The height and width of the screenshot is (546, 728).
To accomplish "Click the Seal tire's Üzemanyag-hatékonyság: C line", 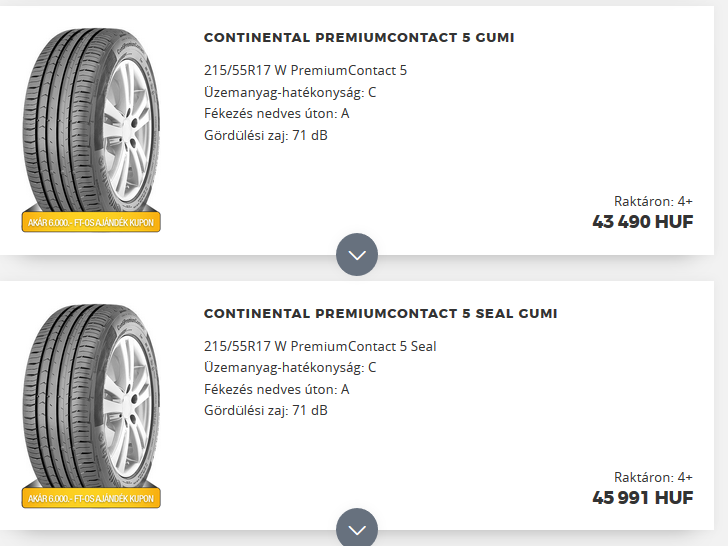I will click(x=290, y=368).
